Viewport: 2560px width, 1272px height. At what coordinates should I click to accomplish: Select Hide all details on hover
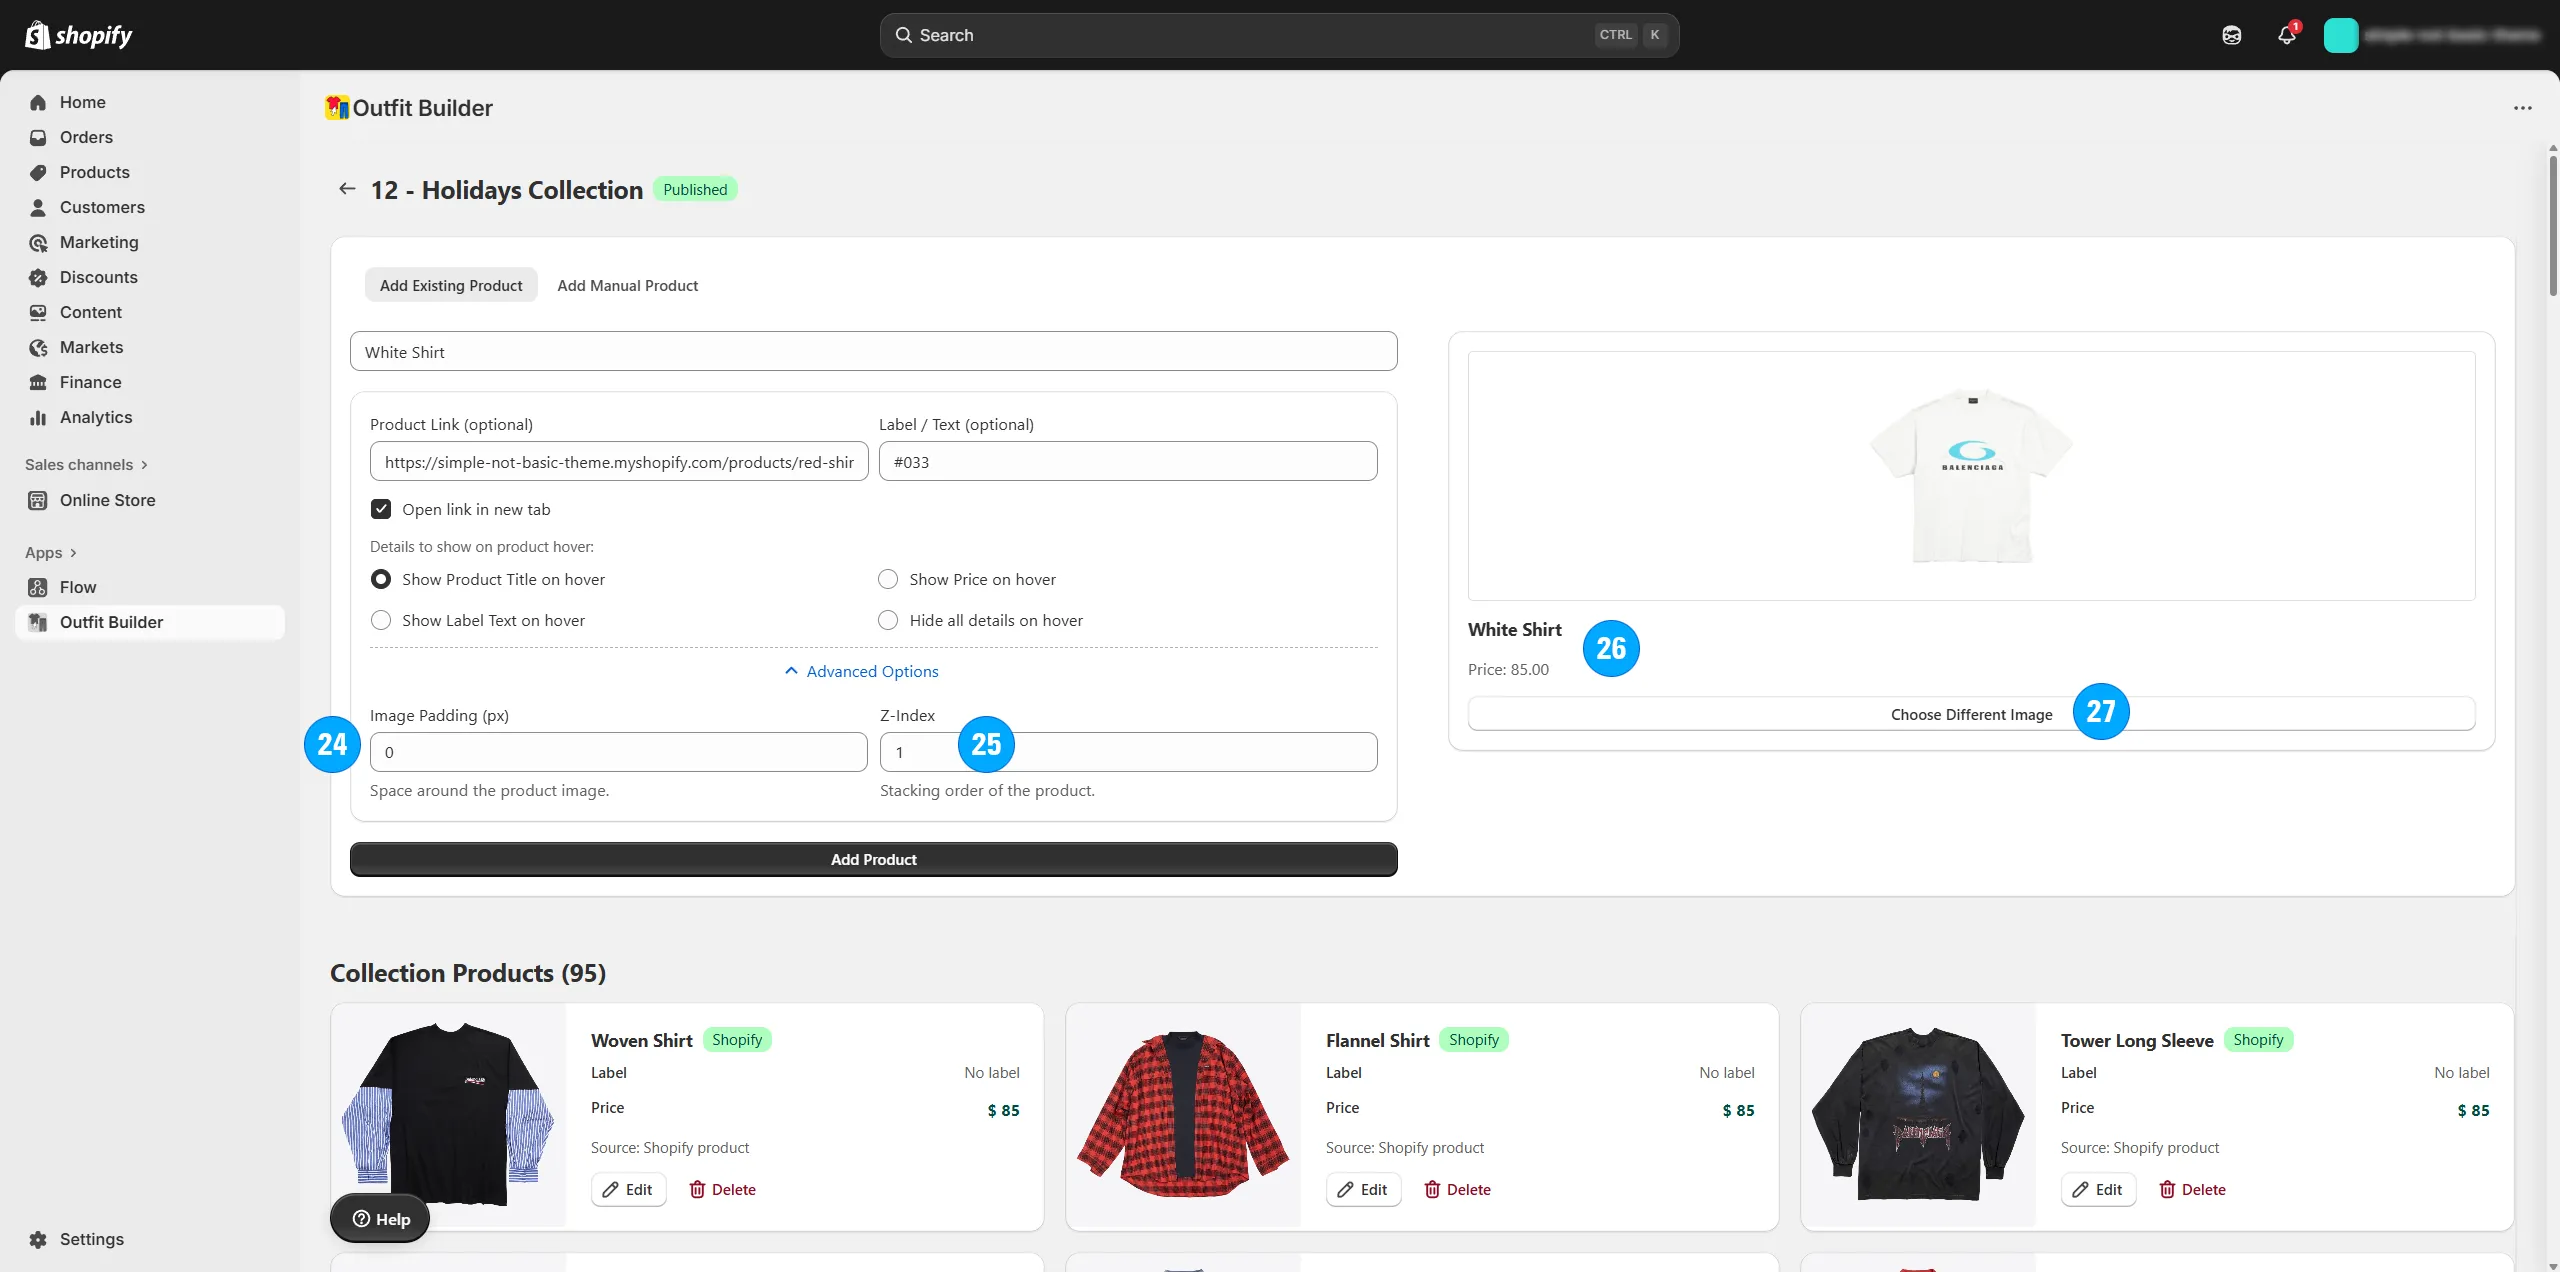point(888,620)
